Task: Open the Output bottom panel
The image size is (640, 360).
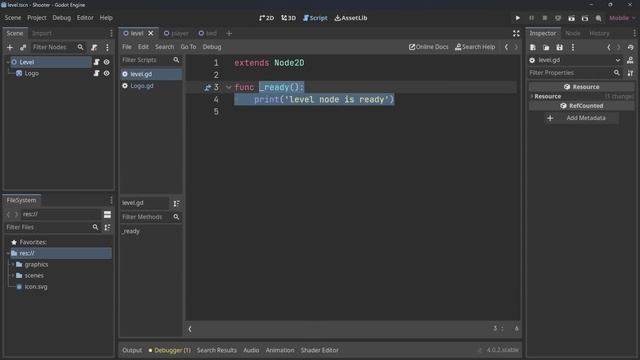Action: [132, 350]
